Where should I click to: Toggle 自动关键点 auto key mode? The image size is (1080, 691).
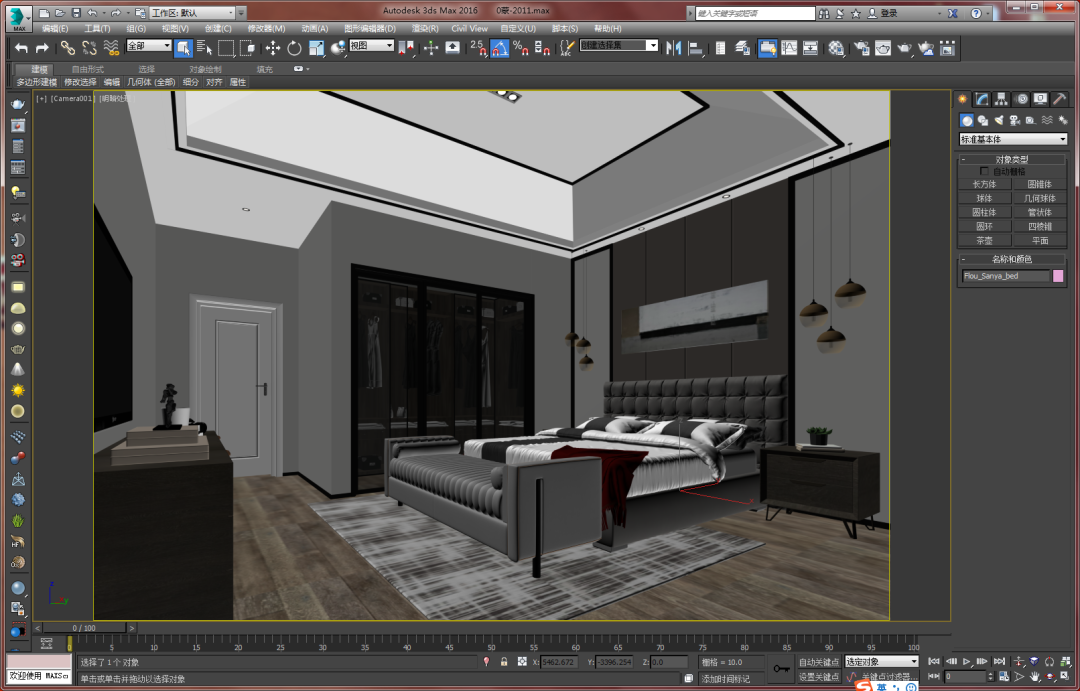(x=818, y=662)
